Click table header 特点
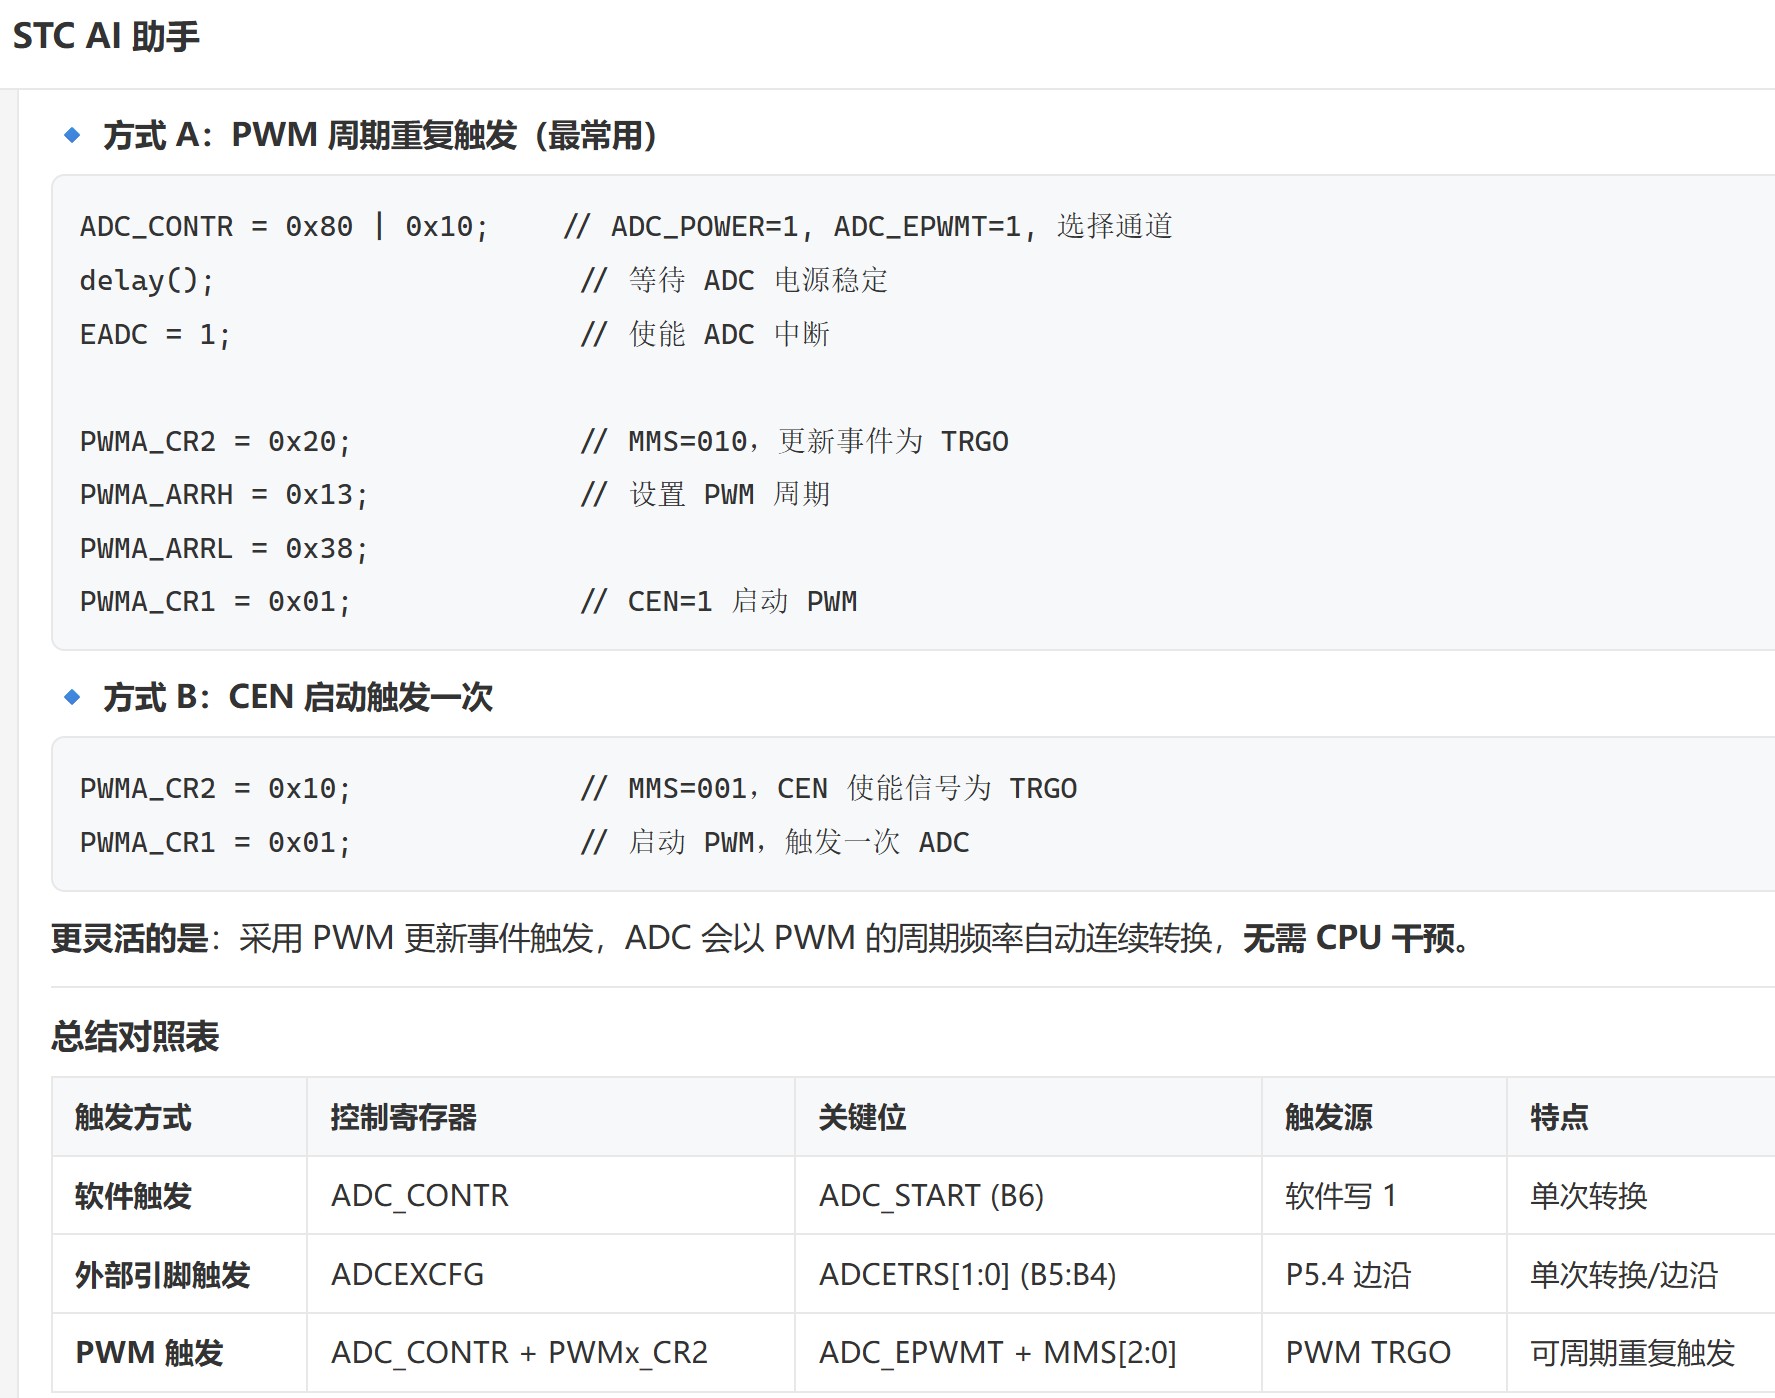1775x1398 pixels. pyautogui.click(x=1559, y=1117)
